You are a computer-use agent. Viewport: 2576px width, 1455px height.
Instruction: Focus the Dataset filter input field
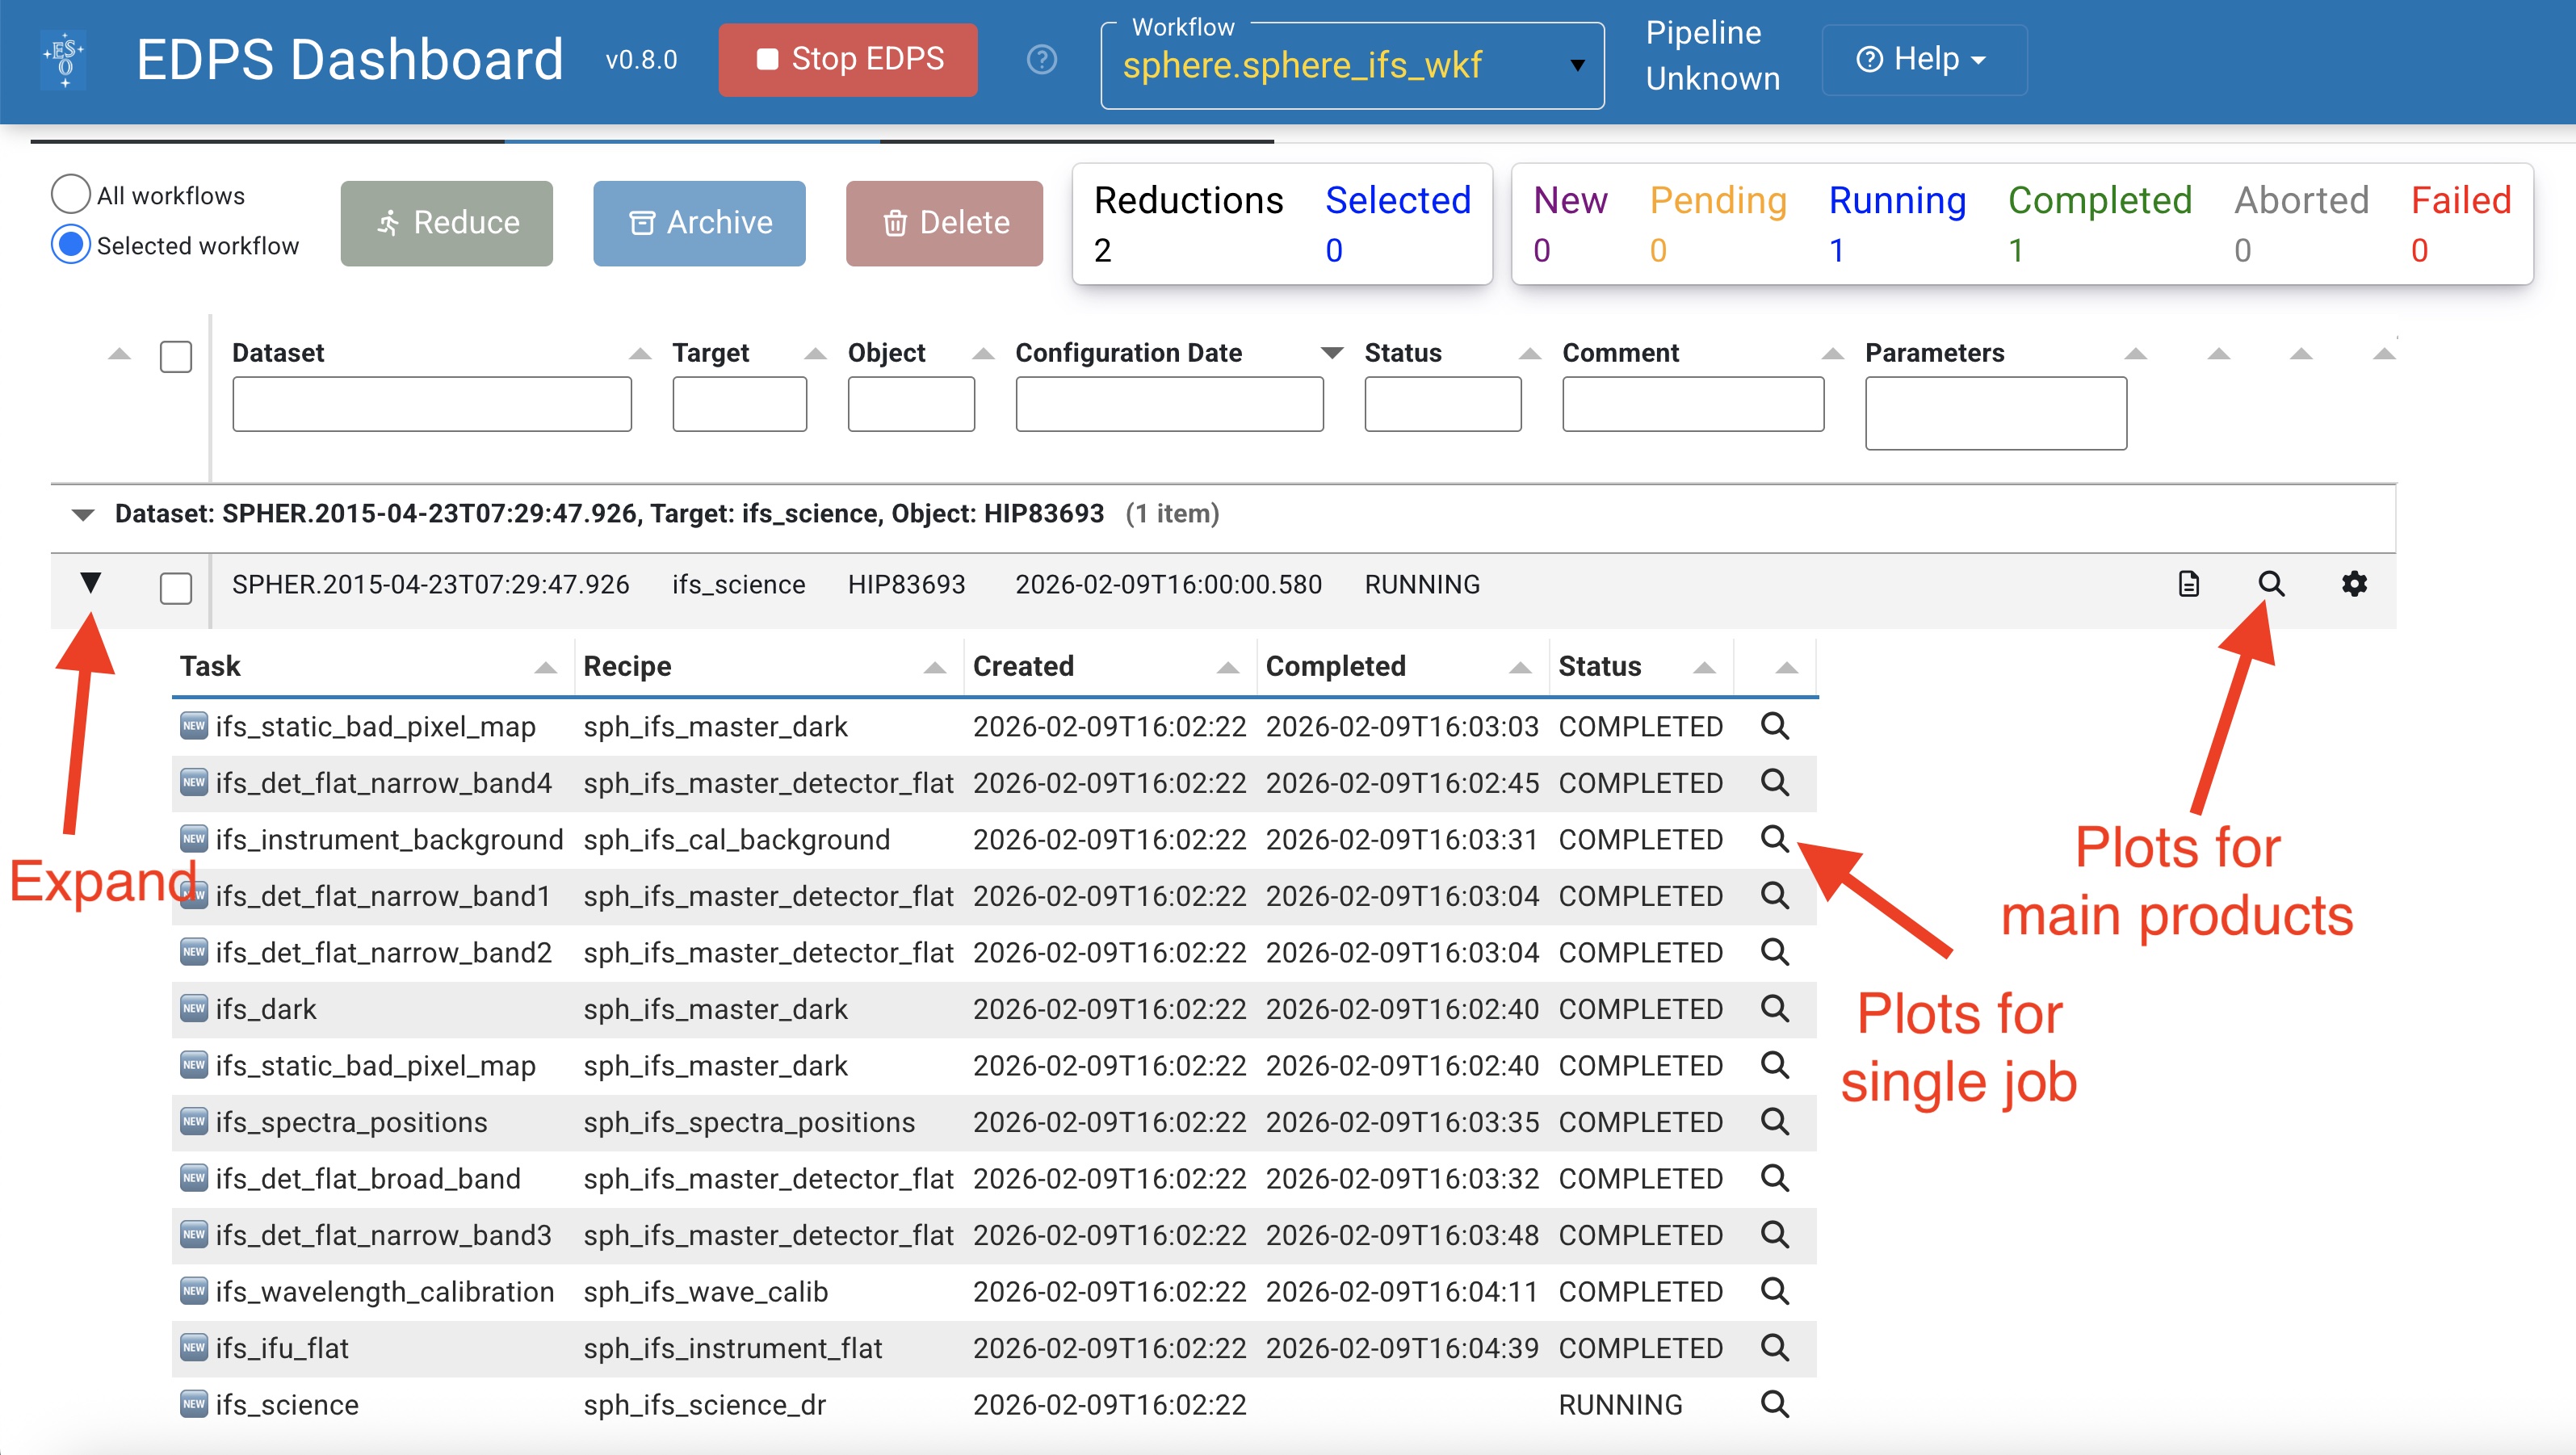click(432, 404)
